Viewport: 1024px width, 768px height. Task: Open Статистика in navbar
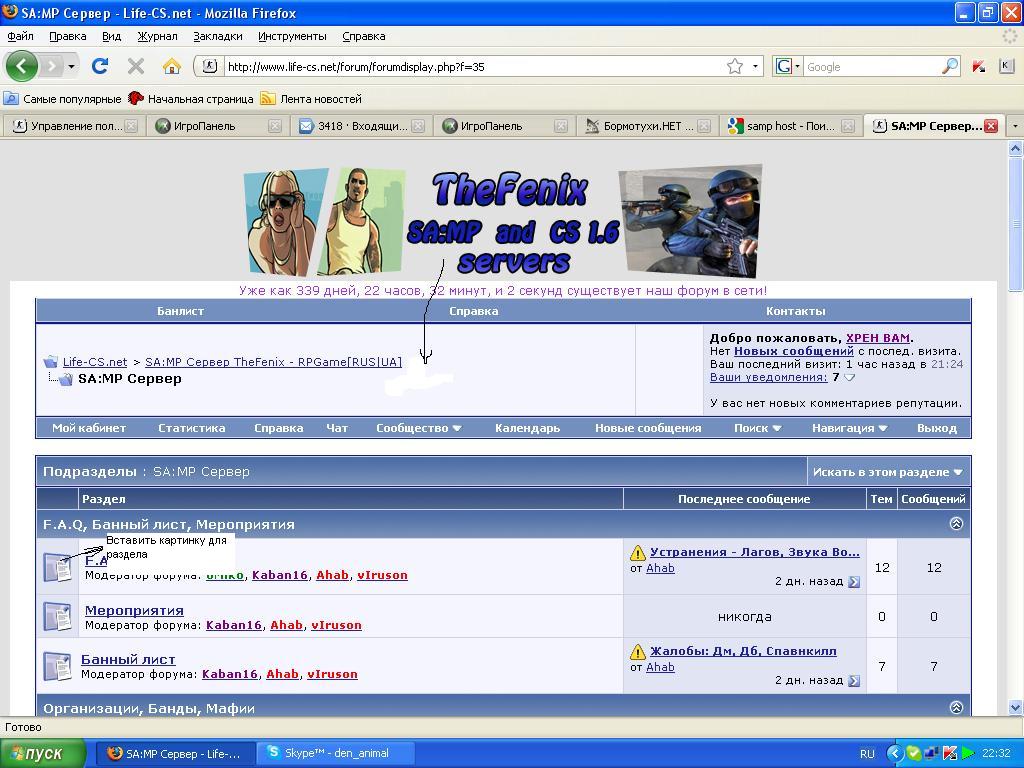(x=191, y=428)
